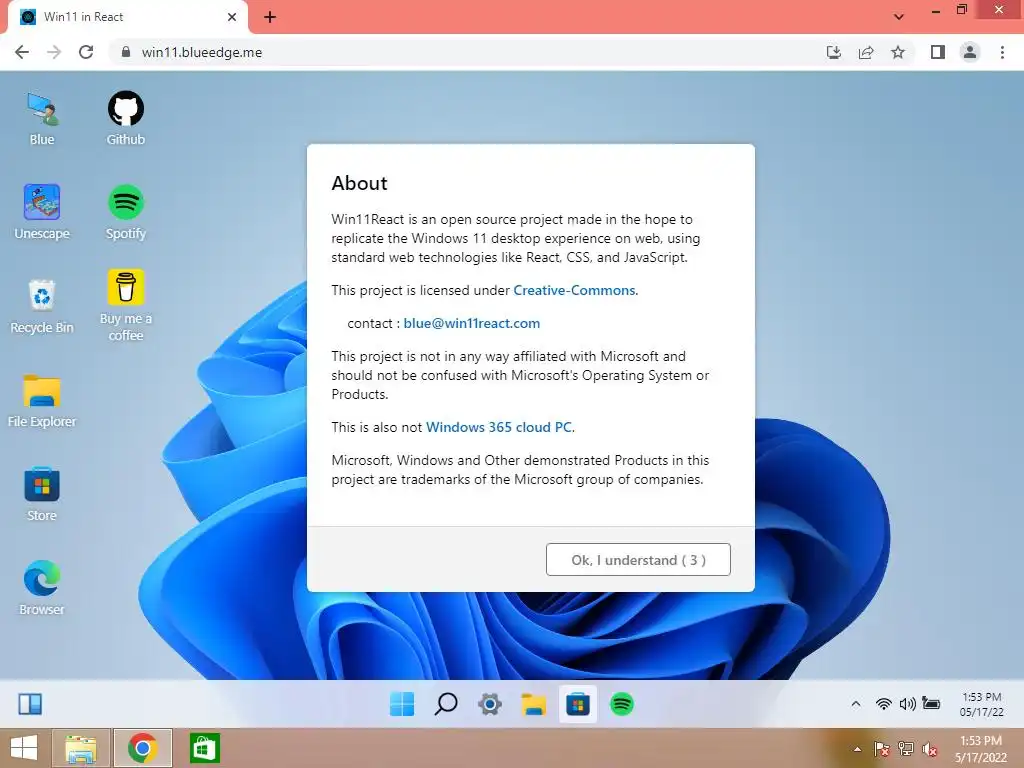Go back in Chrome

click(22, 52)
